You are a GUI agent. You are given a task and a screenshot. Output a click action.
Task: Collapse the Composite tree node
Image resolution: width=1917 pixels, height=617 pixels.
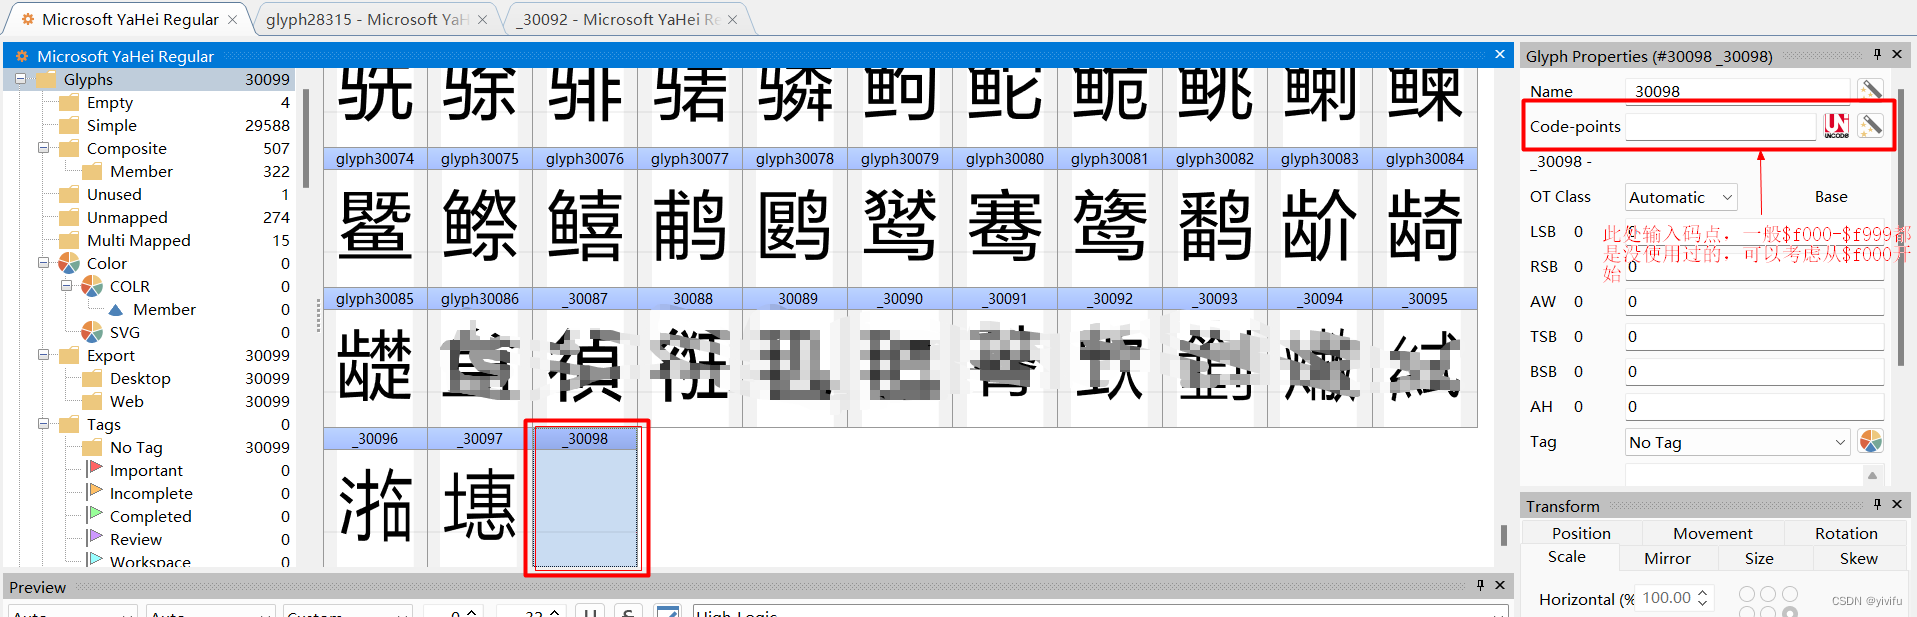pyautogui.click(x=43, y=148)
